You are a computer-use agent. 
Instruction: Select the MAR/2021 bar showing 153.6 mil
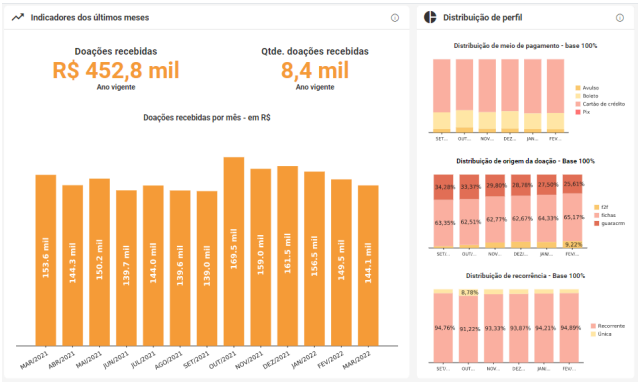click(x=46, y=260)
